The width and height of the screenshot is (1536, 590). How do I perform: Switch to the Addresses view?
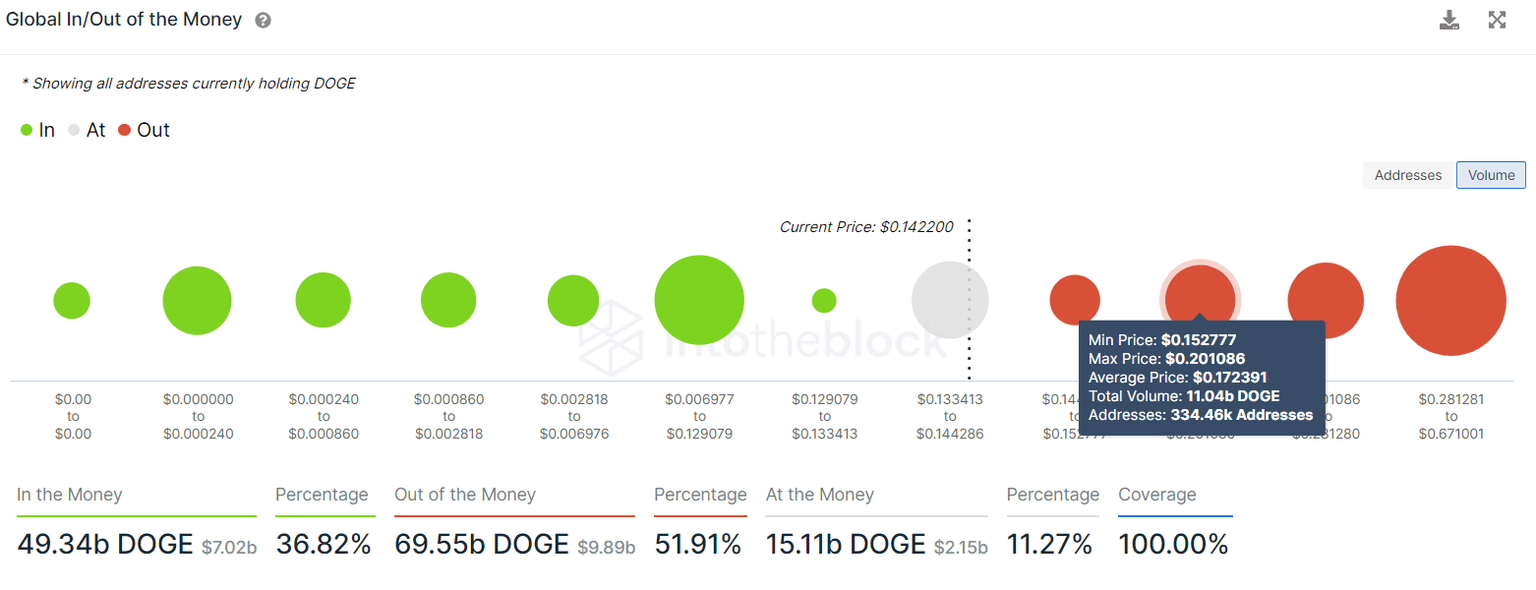pyautogui.click(x=1408, y=175)
